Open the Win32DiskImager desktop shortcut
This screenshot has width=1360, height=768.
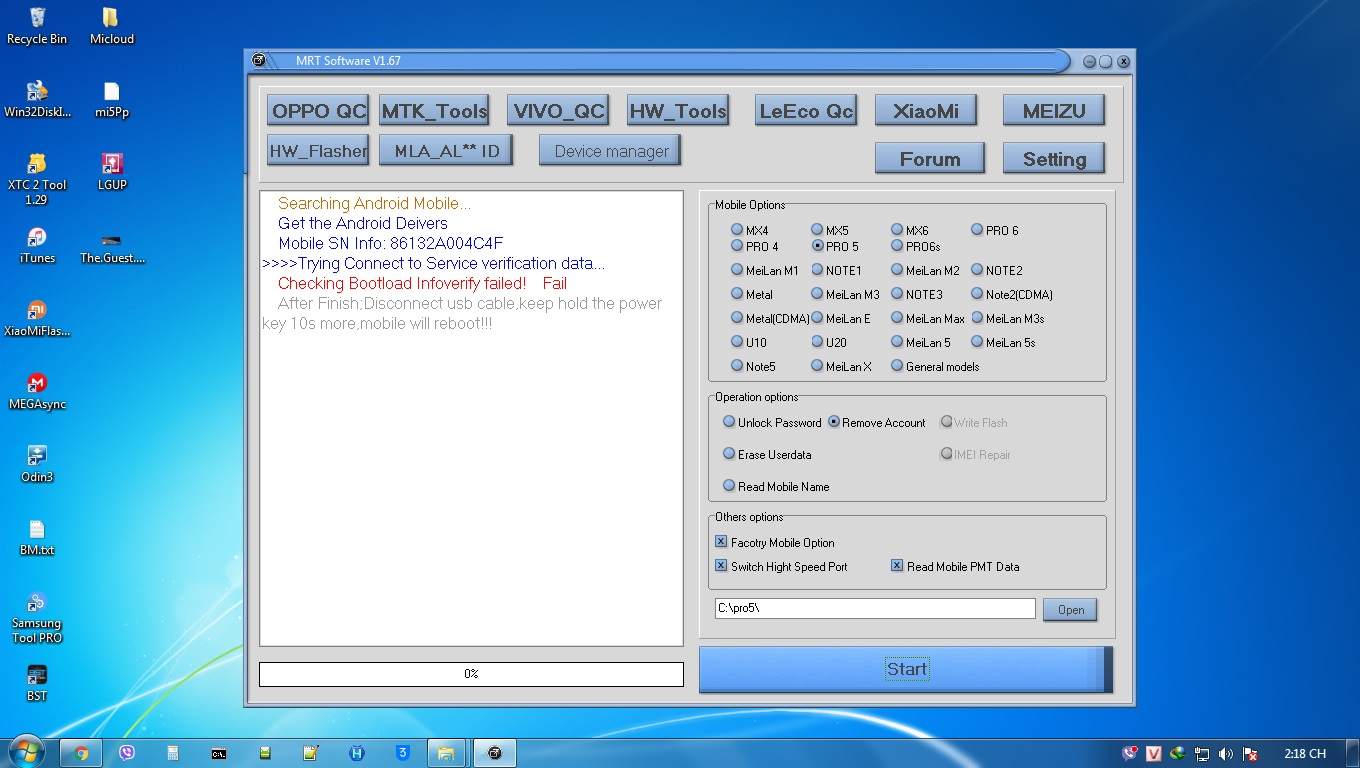click(x=37, y=99)
